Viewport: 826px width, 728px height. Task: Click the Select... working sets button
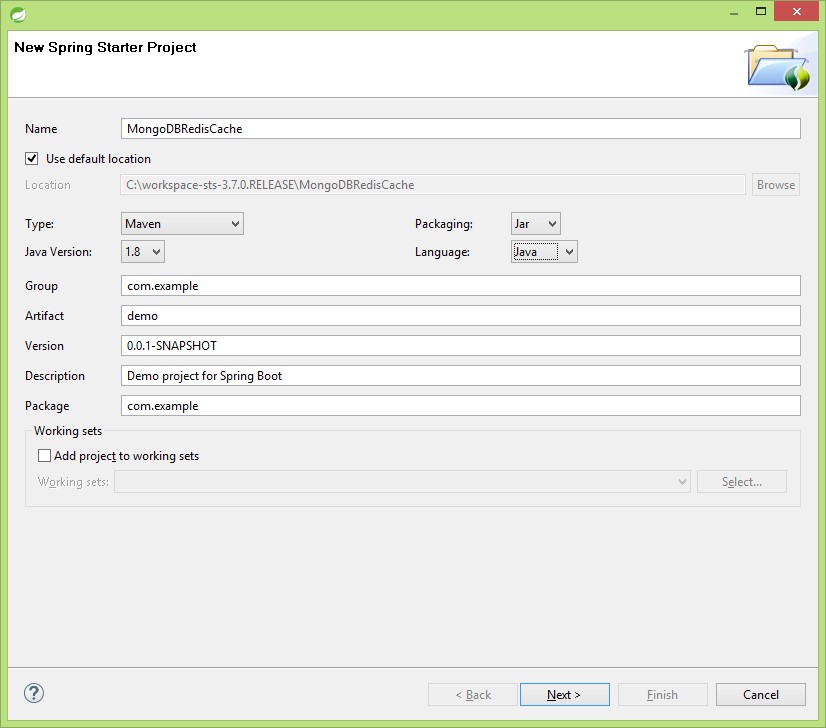(x=742, y=481)
